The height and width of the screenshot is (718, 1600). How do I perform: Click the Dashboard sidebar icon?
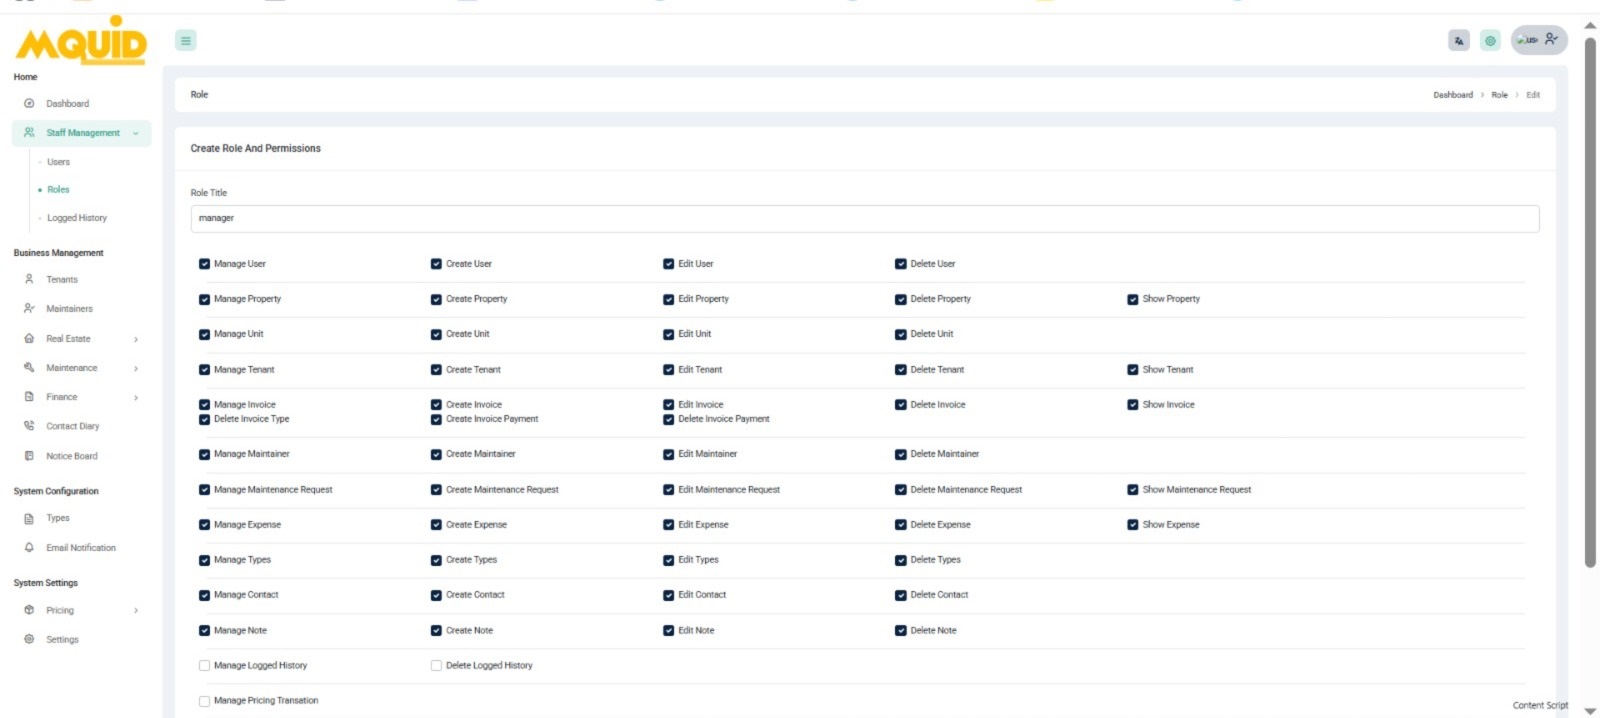[x=29, y=103]
